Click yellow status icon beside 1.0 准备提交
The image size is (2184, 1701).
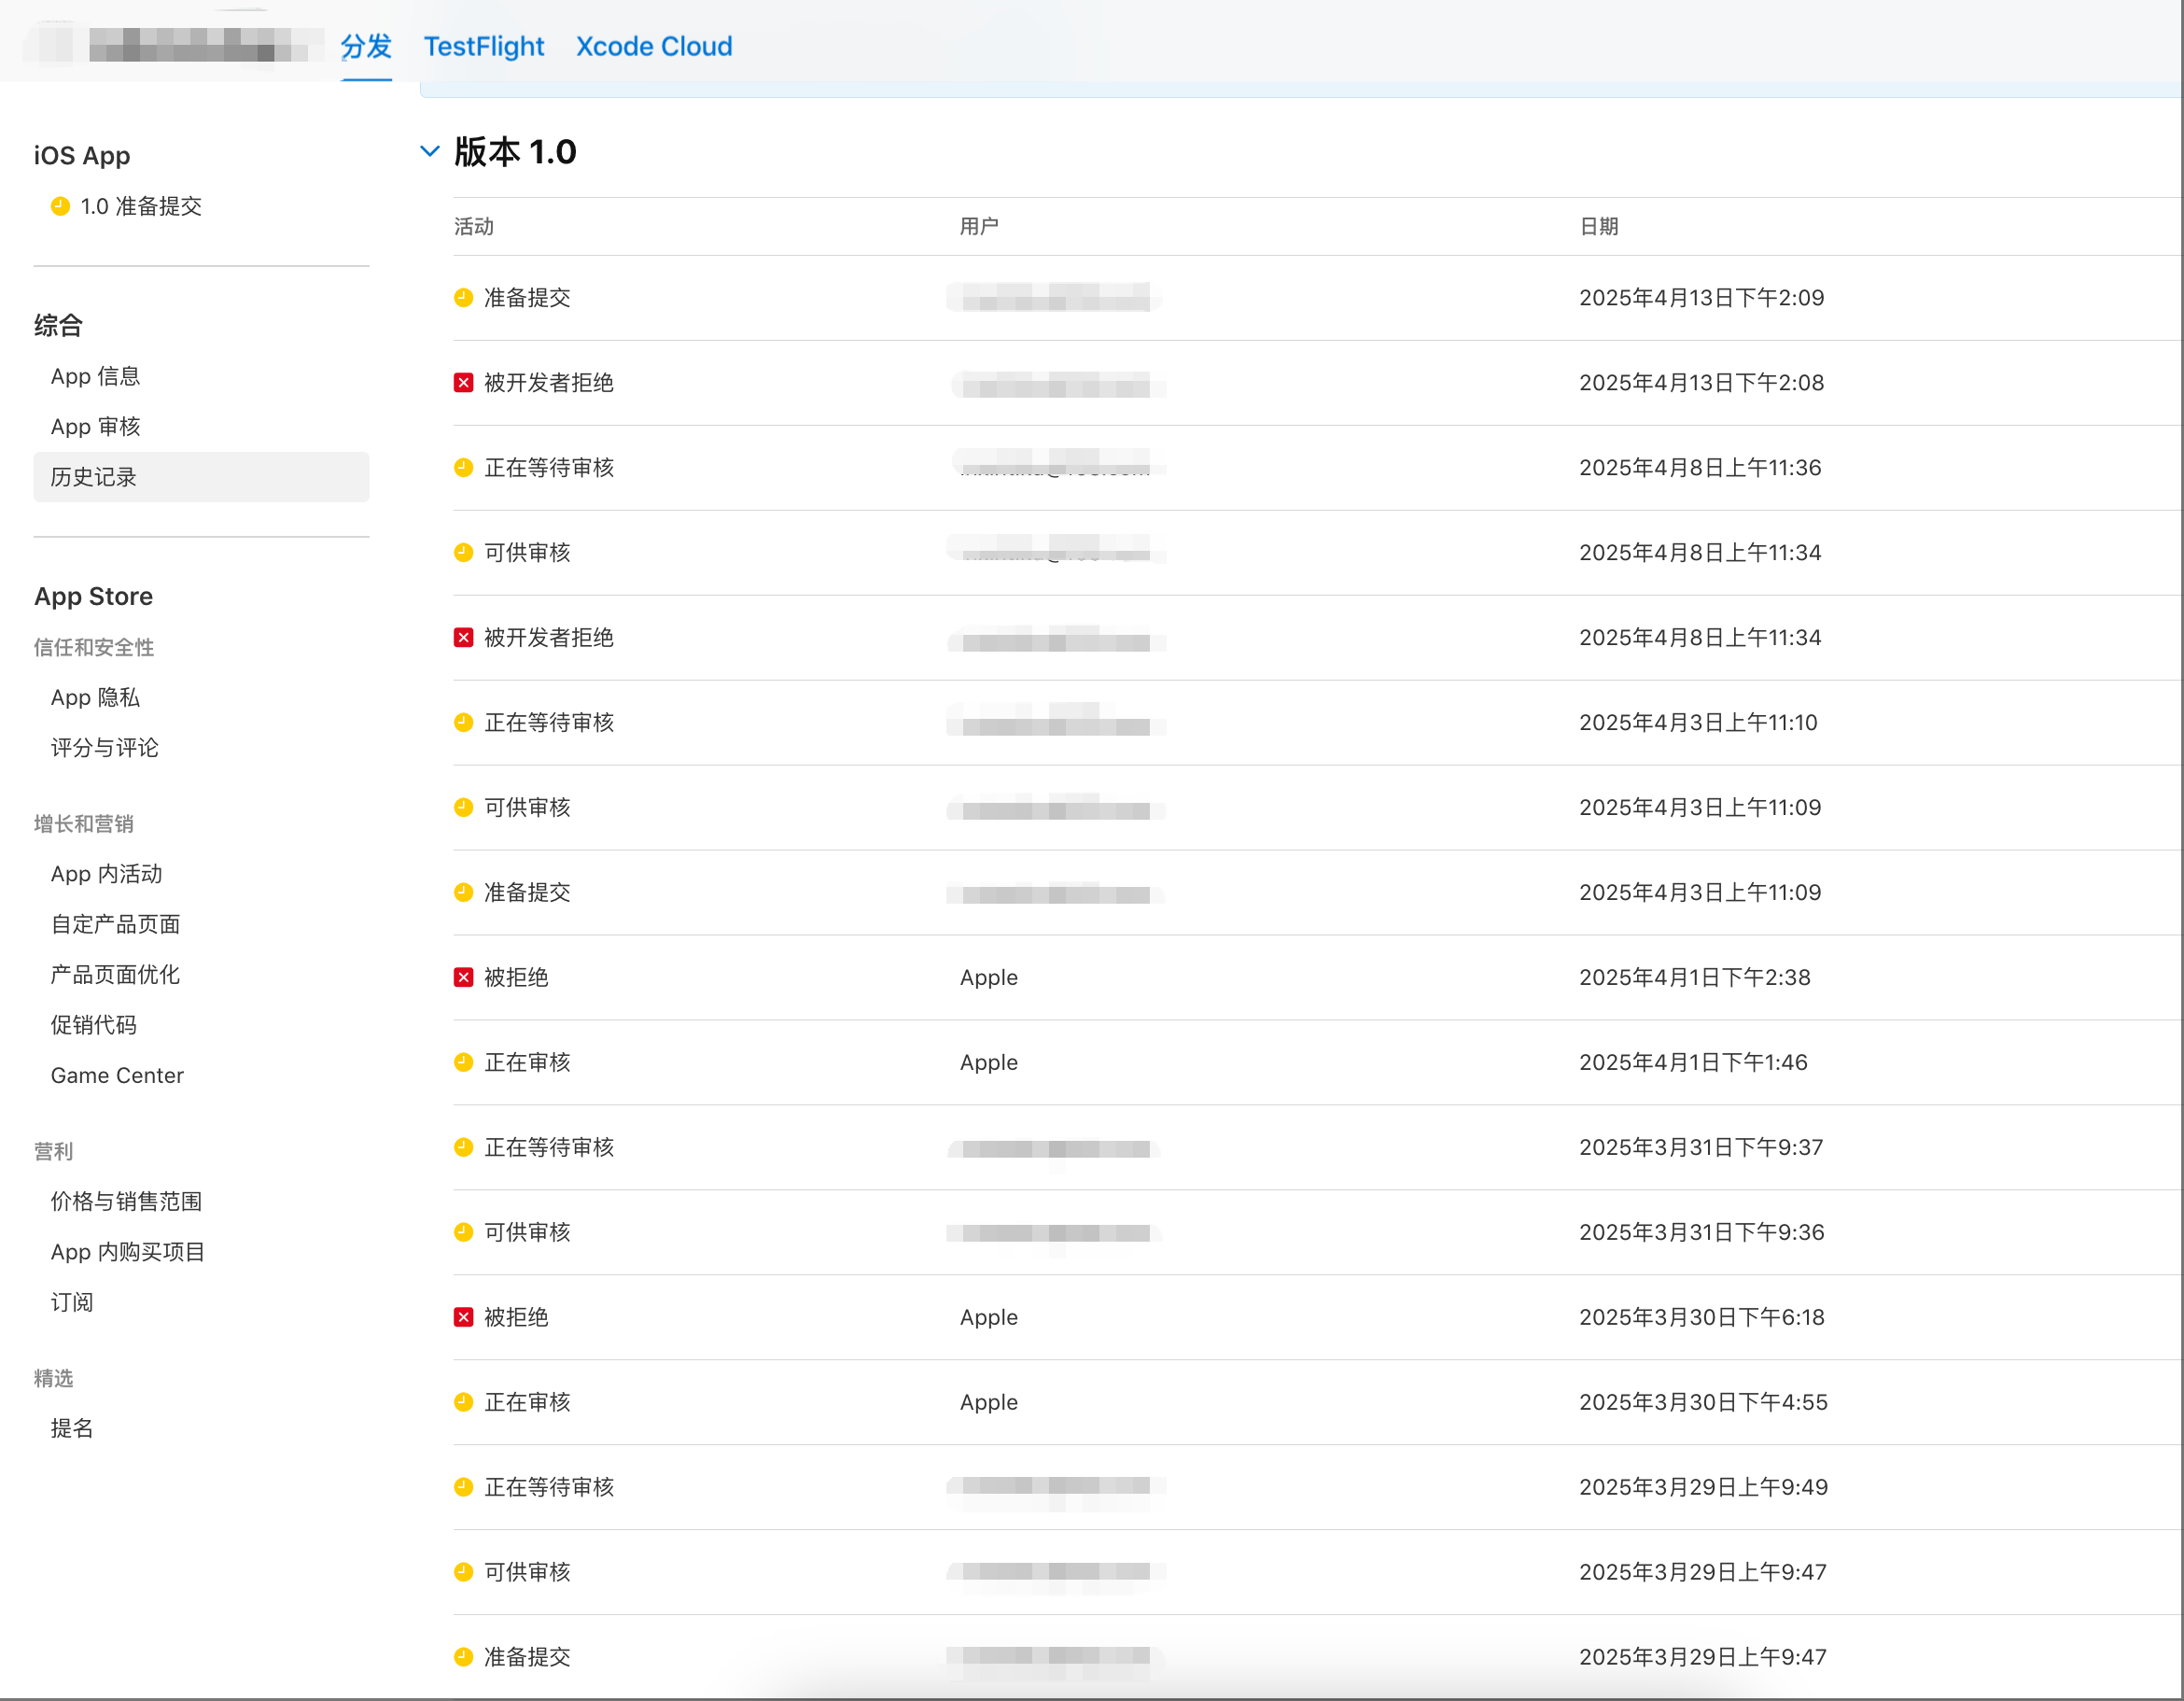click(x=60, y=206)
